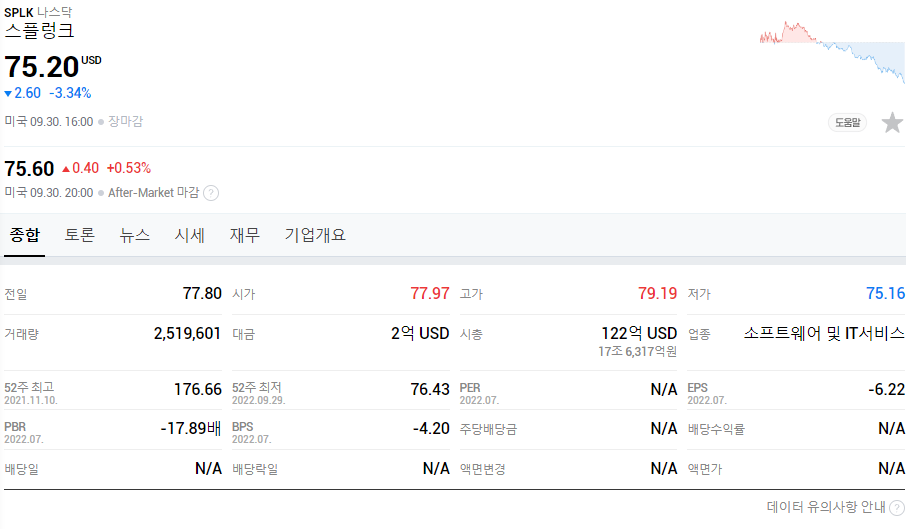Click the 배당락일 label
This screenshot has width=906, height=529.
coord(255,469)
